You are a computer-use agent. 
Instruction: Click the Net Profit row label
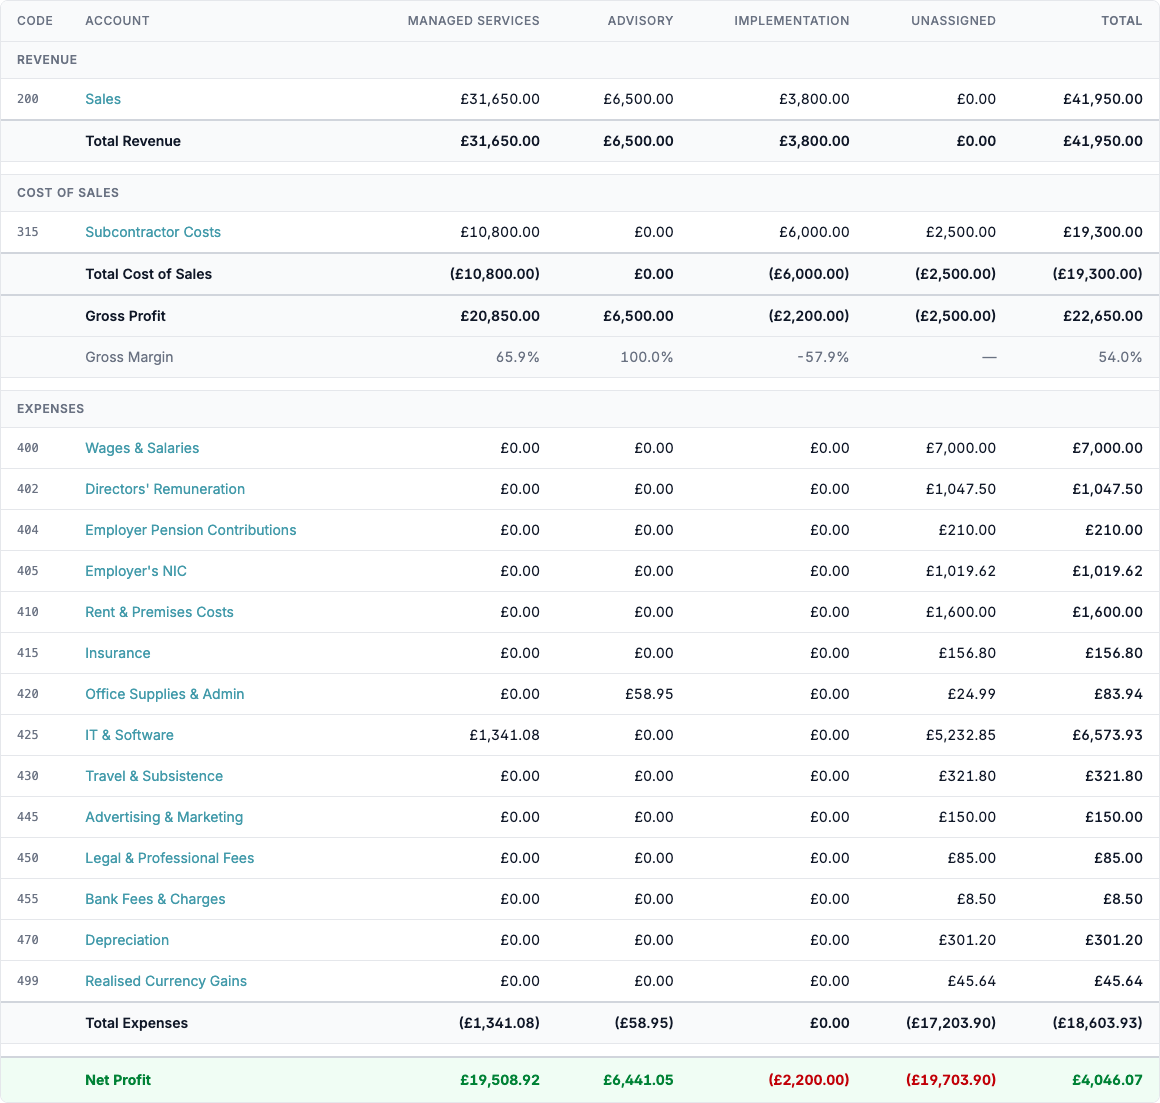pyautogui.click(x=118, y=1080)
